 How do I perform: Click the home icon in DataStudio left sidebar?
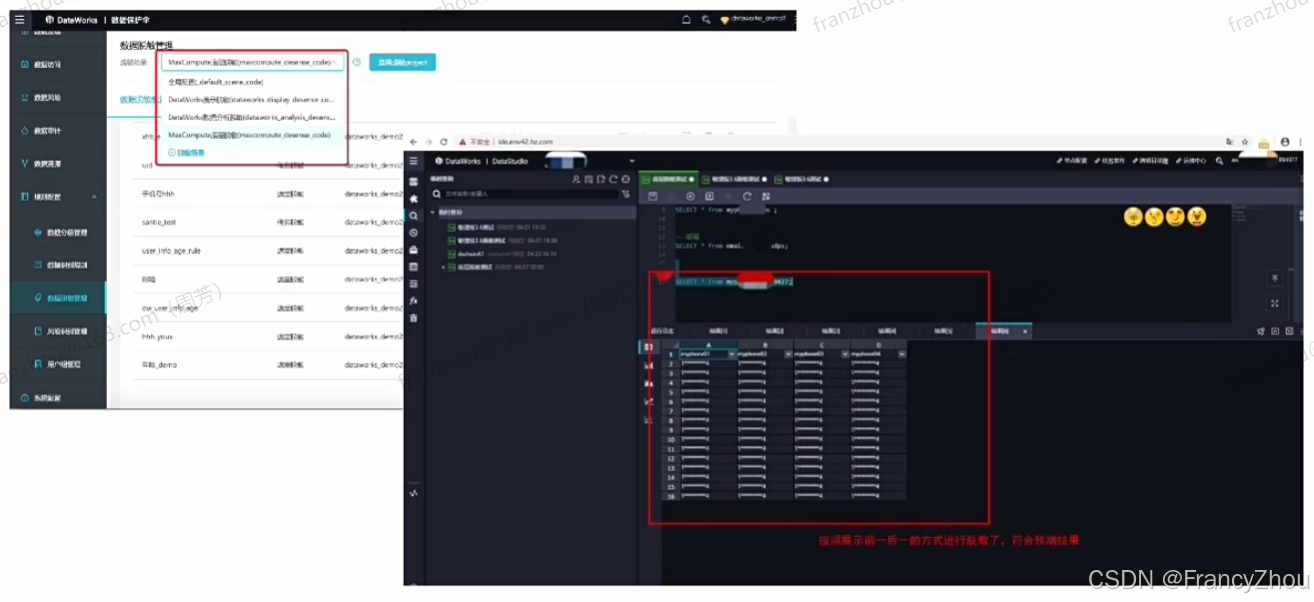point(414,198)
